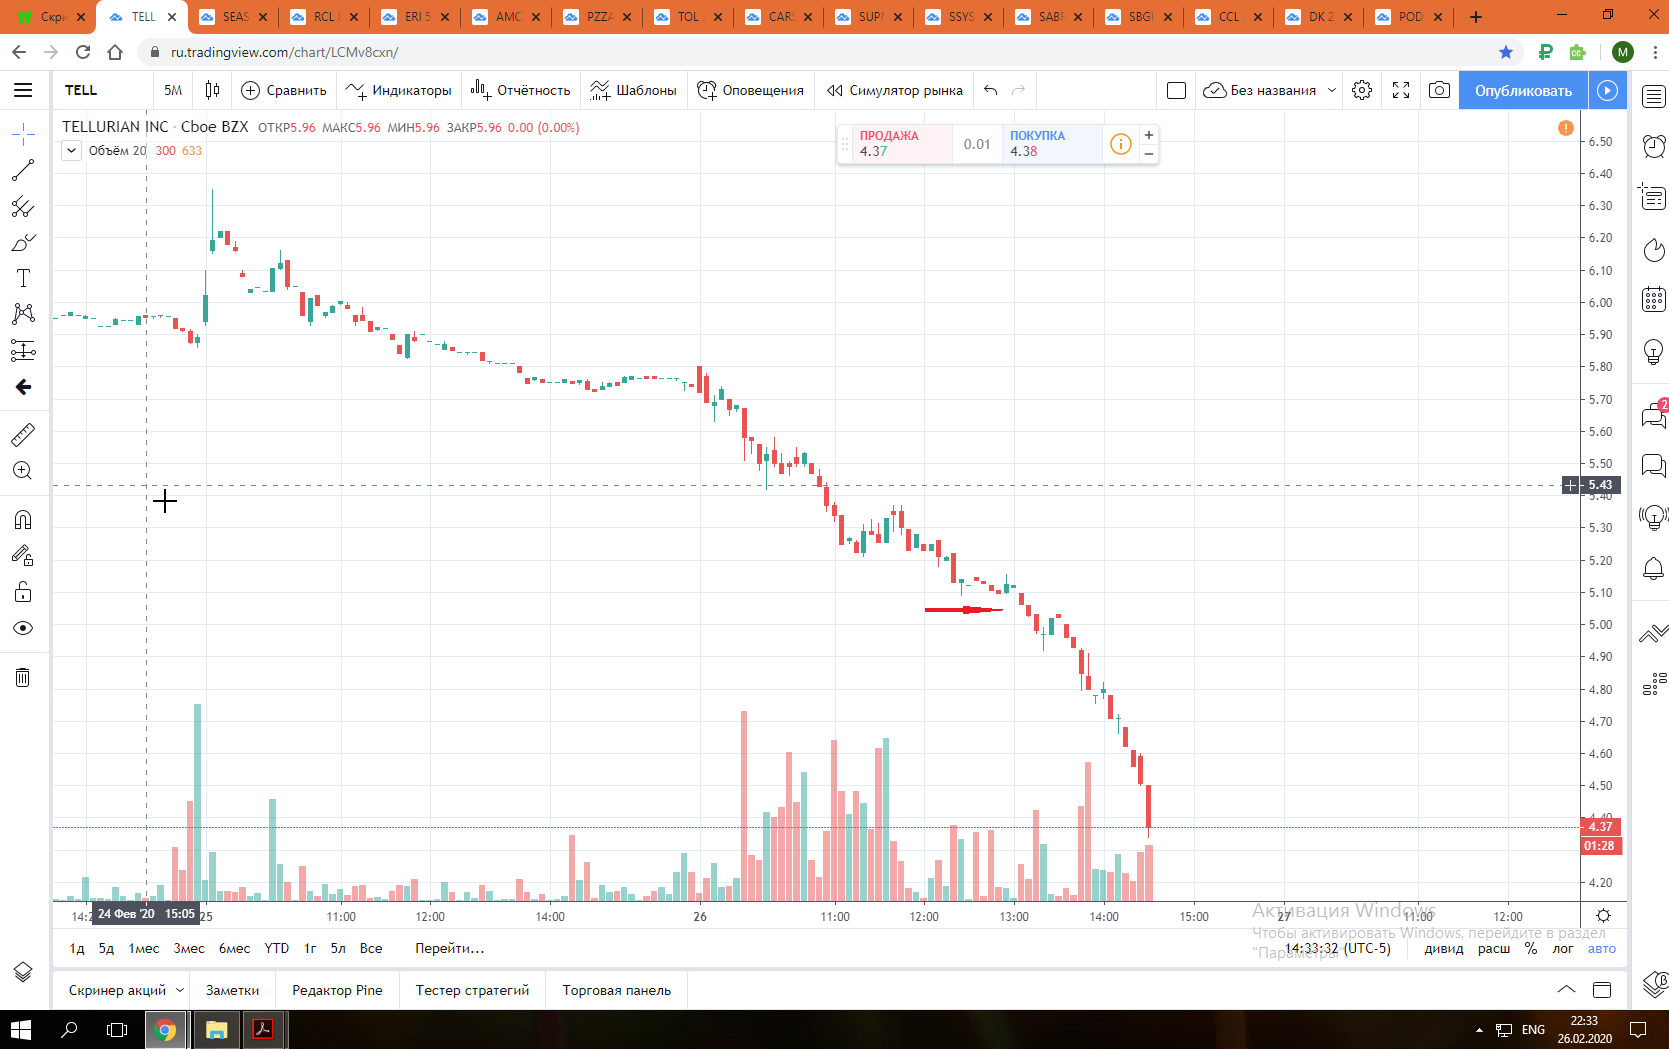Viewport: 1669px width, 1049px height.
Task: Select the Text annotation tool
Action: click(23, 278)
